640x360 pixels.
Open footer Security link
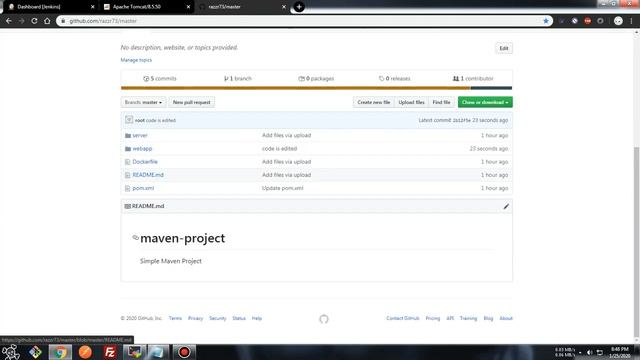[218, 318]
